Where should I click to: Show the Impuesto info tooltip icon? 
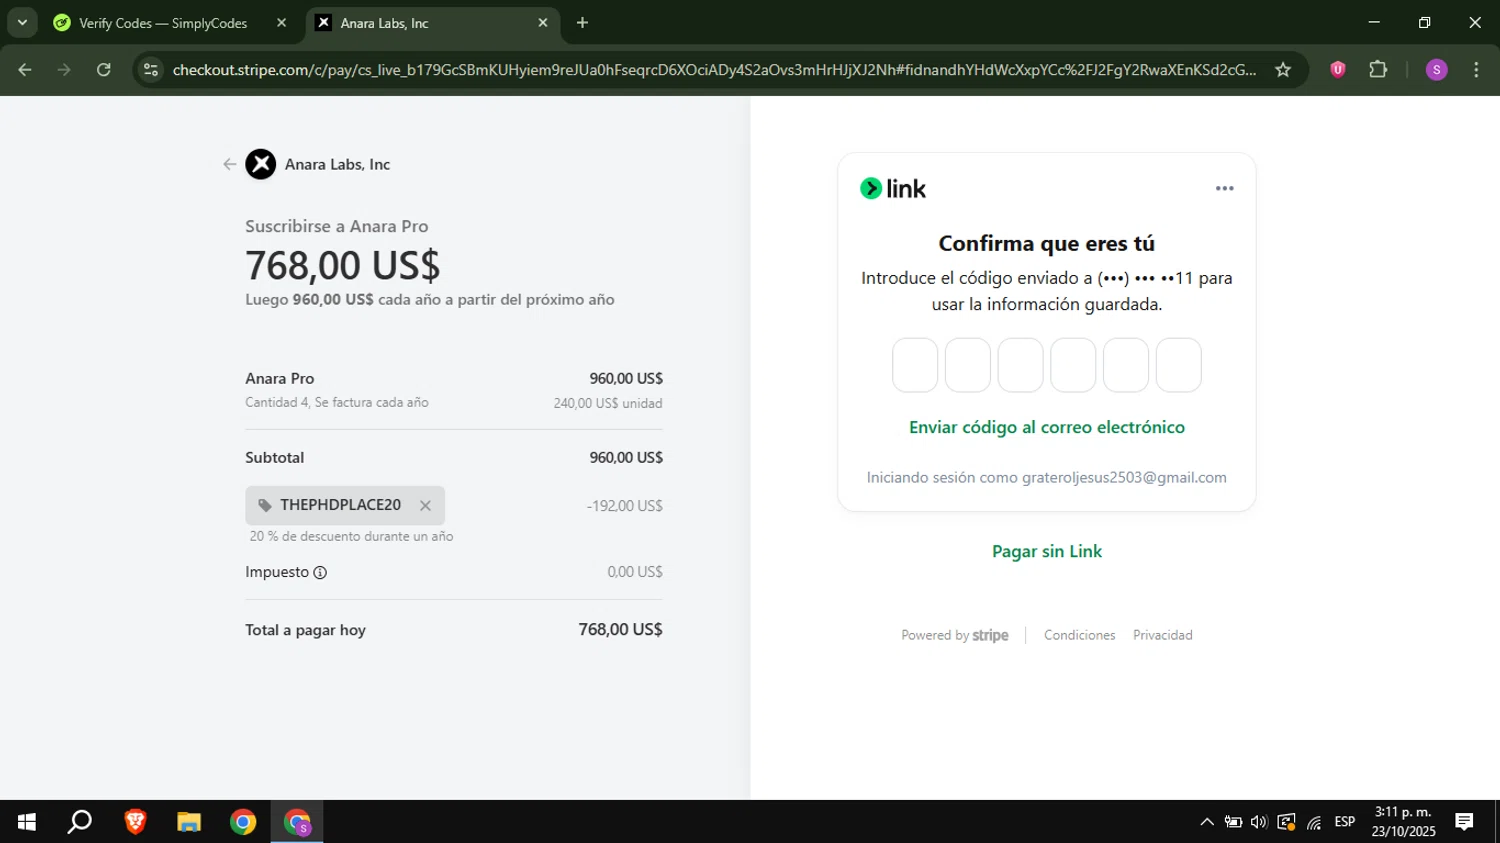coord(320,573)
